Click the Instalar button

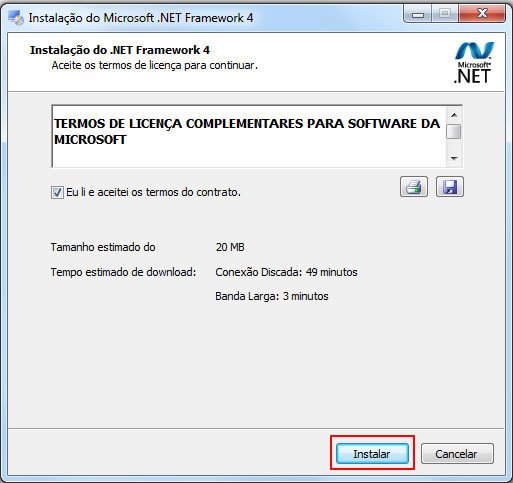coord(372,453)
